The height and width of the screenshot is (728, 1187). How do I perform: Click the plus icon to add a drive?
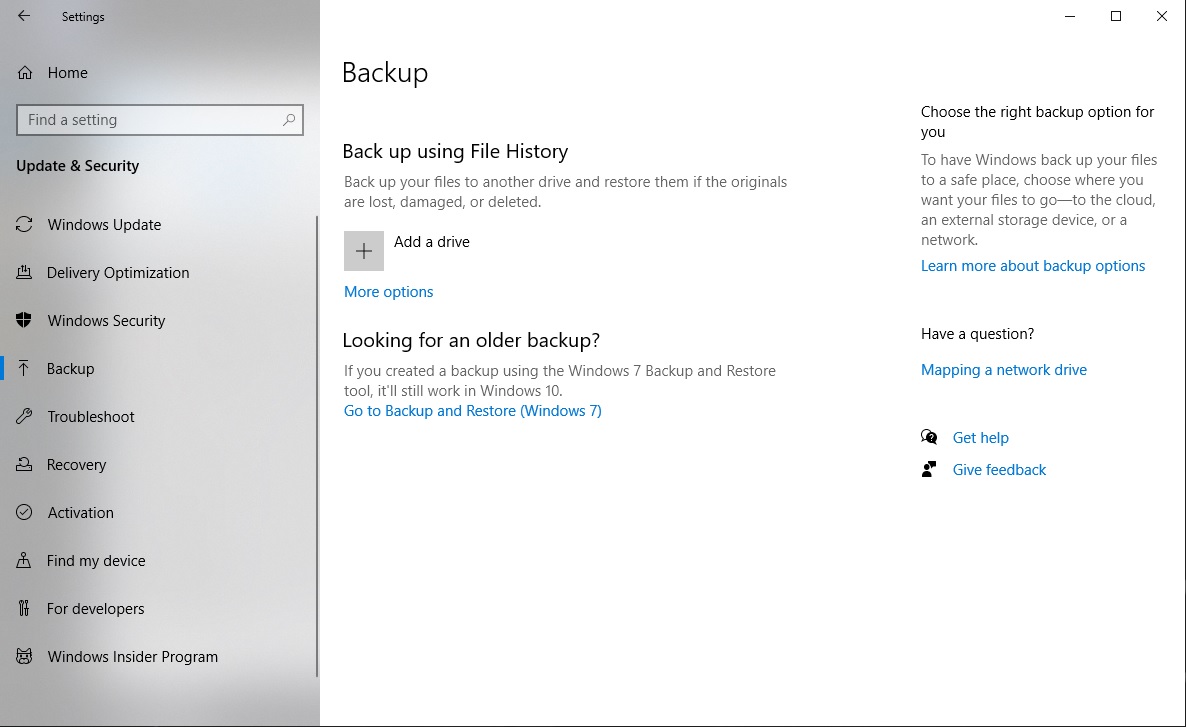pos(364,251)
